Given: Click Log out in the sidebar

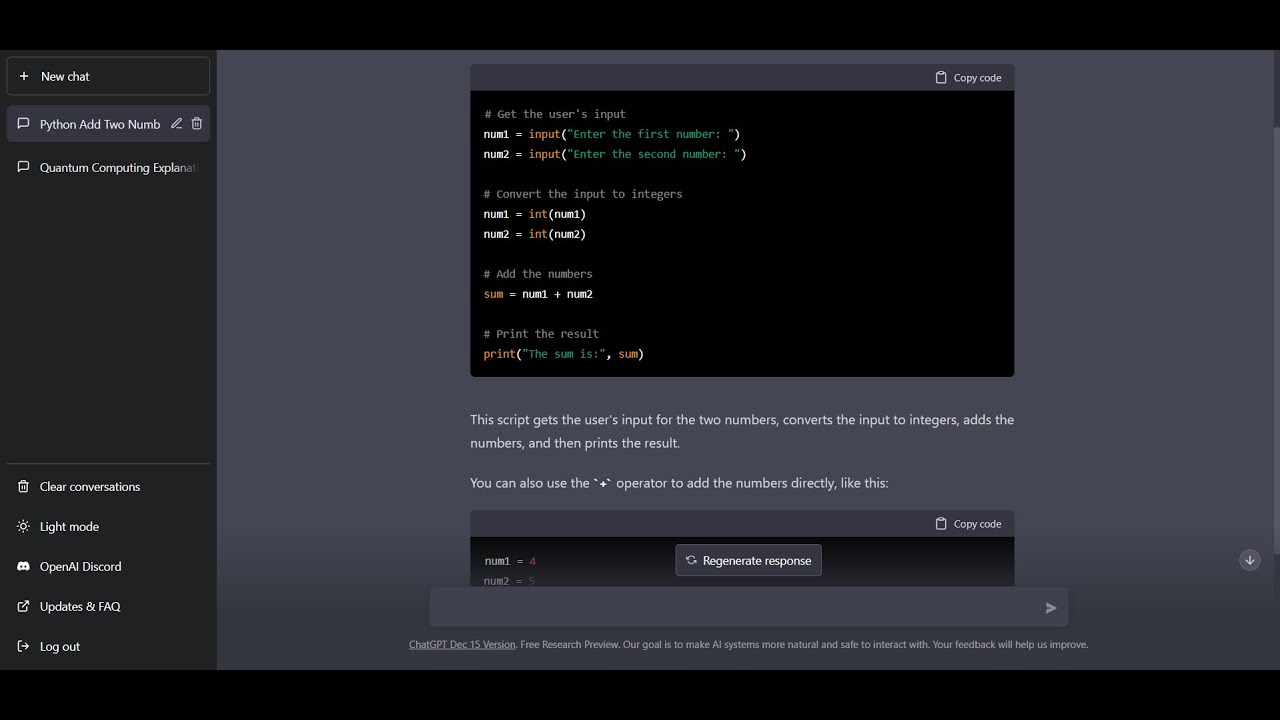Looking at the screenshot, I should pyautogui.click(x=59, y=646).
